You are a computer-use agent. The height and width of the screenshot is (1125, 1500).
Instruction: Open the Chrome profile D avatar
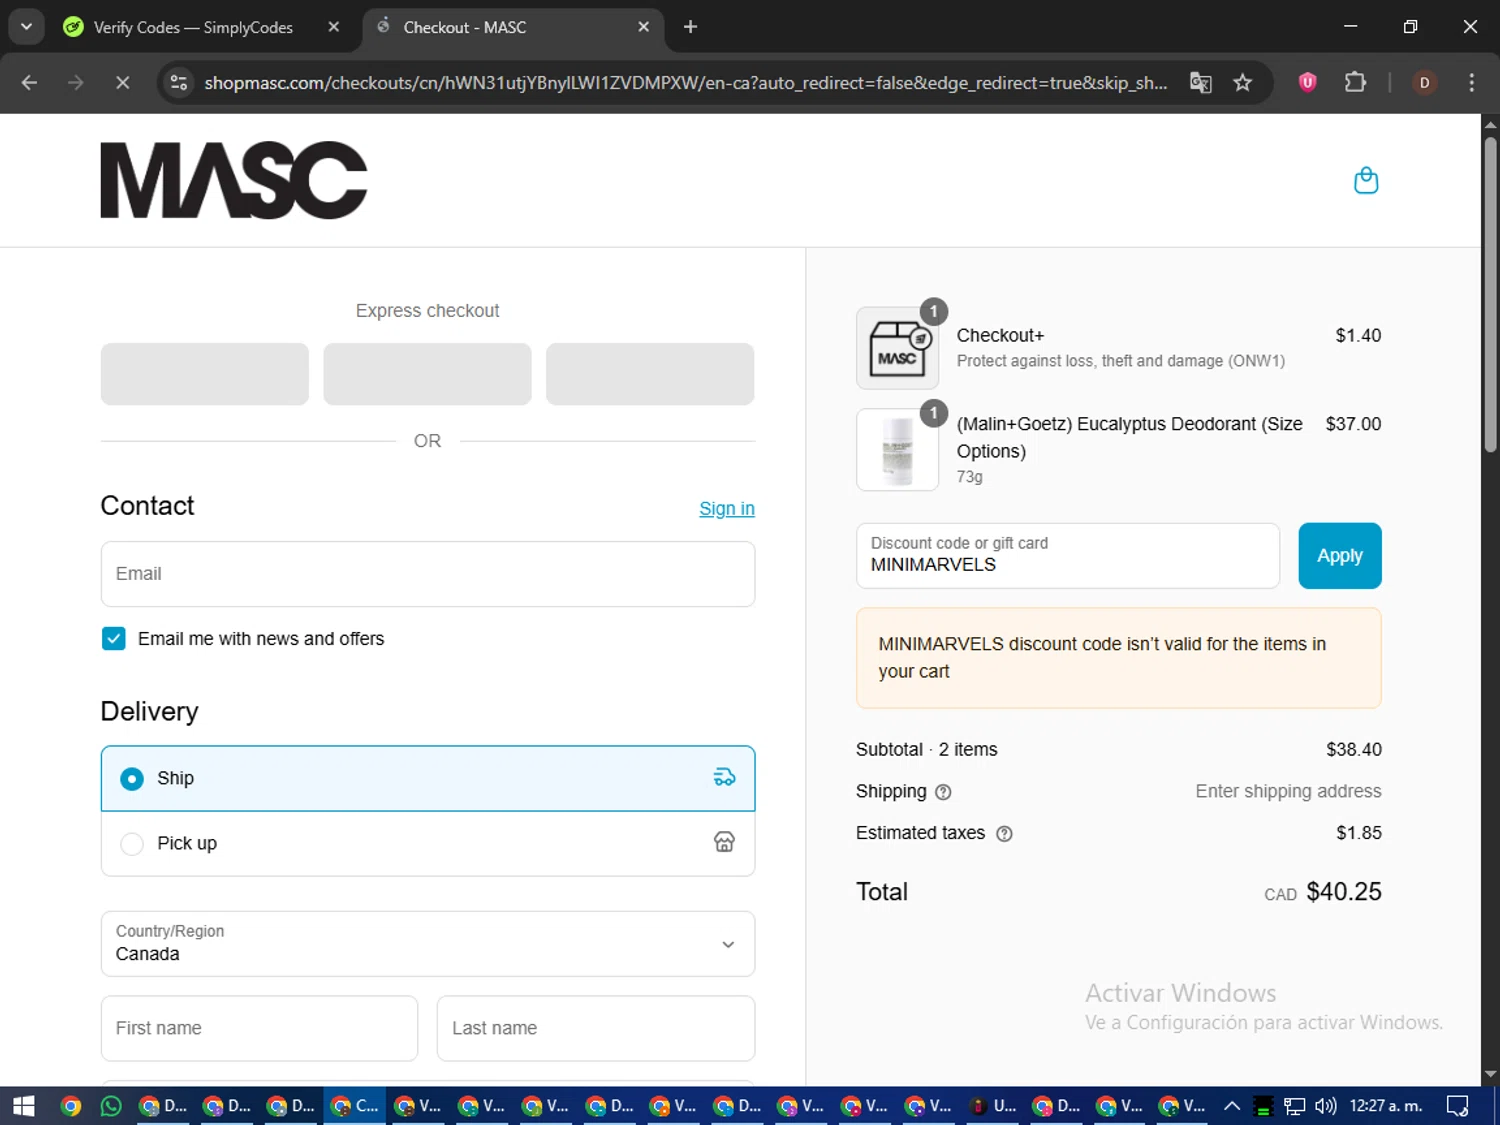point(1424,82)
